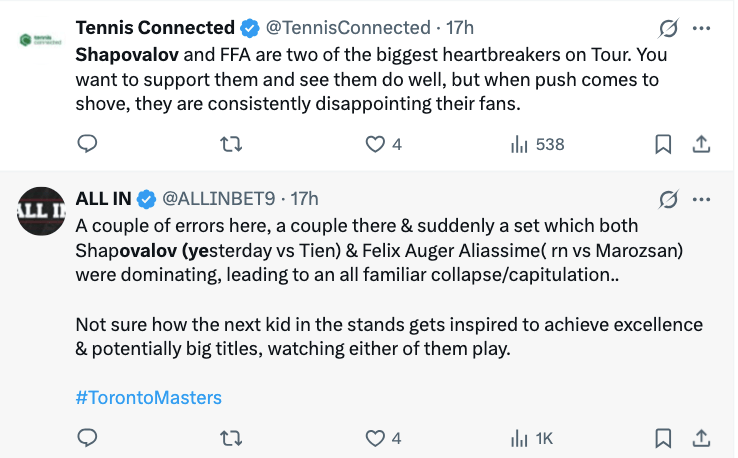Bookmark the Tennis Connected tweet
The width and height of the screenshot is (738, 458).
pyautogui.click(x=662, y=144)
